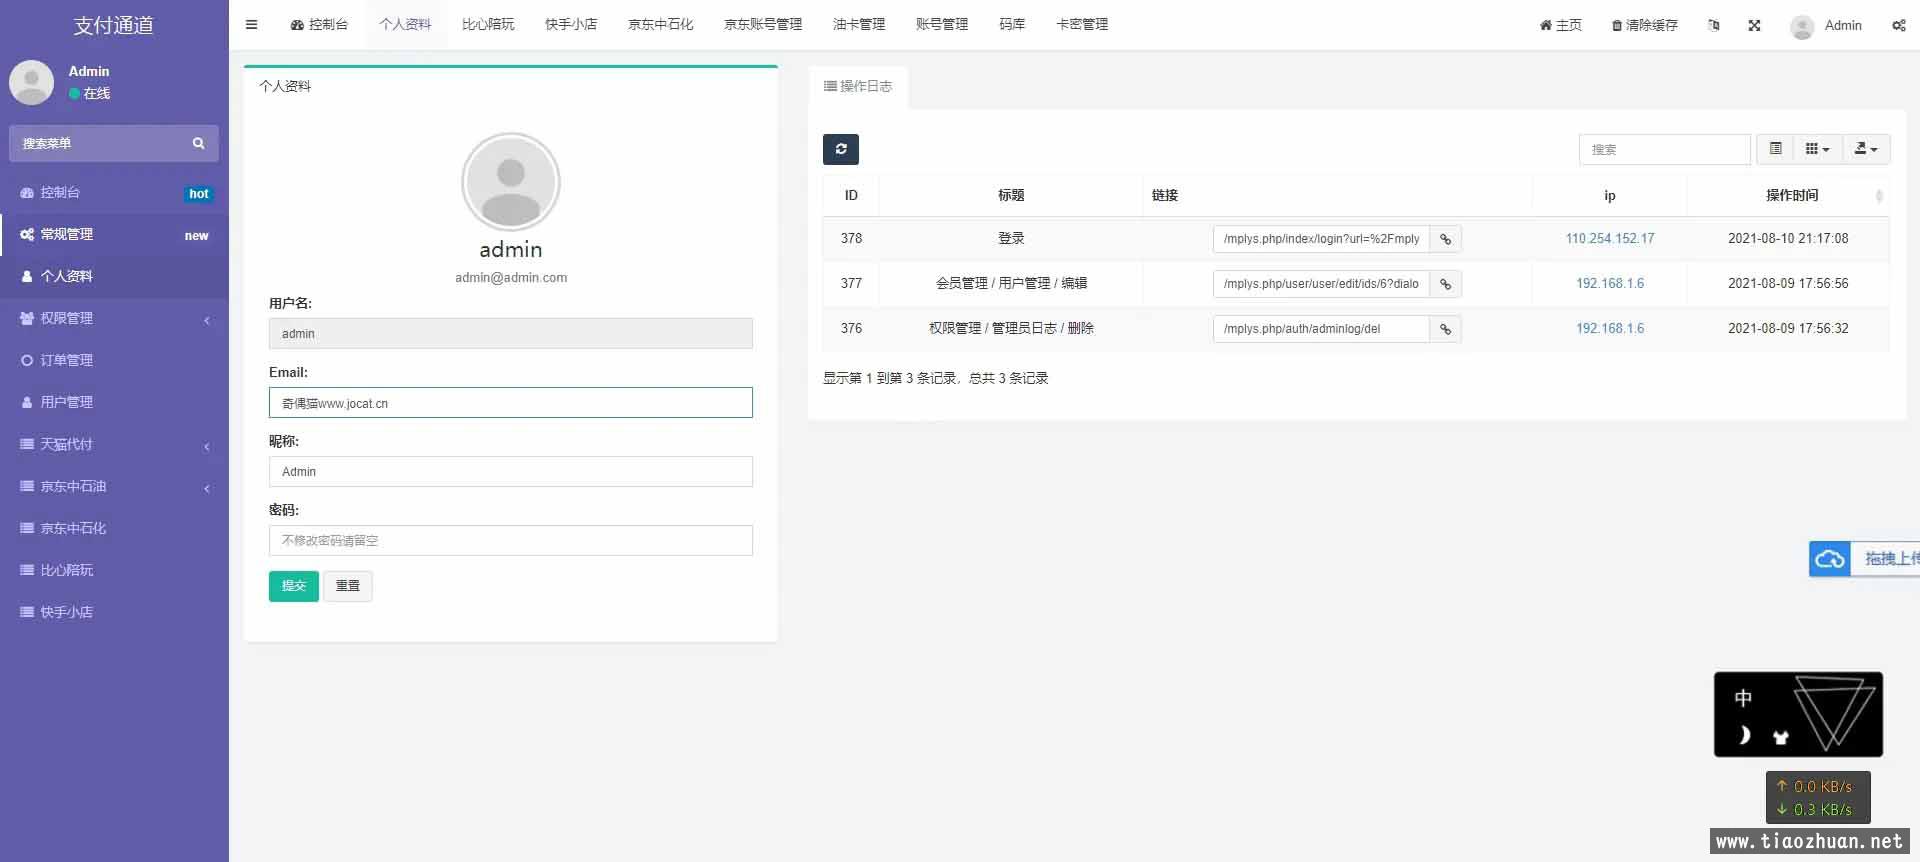Switch to 油卡管理 top tab
Viewport: 1920px width, 862px height.
(859, 25)
